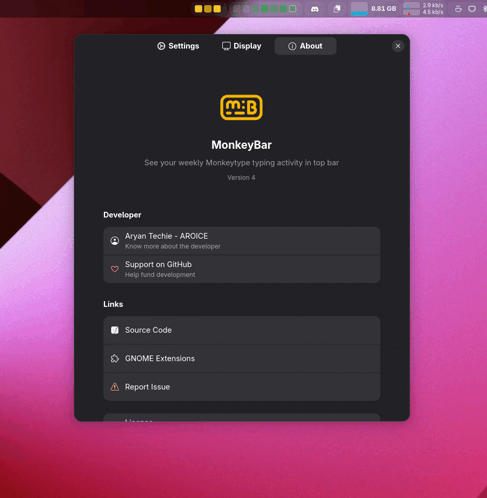Open the Support on GitHub row

pos(242,269)
